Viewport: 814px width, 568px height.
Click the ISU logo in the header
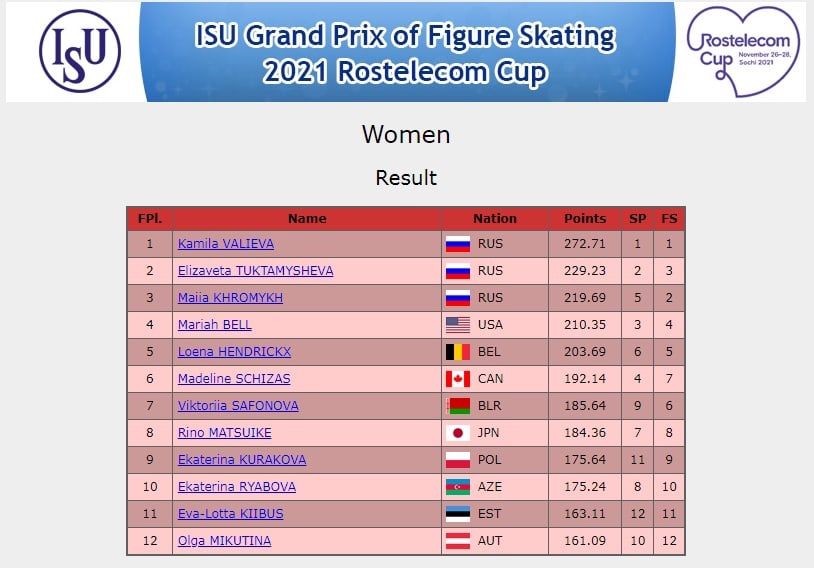(80, 51)
